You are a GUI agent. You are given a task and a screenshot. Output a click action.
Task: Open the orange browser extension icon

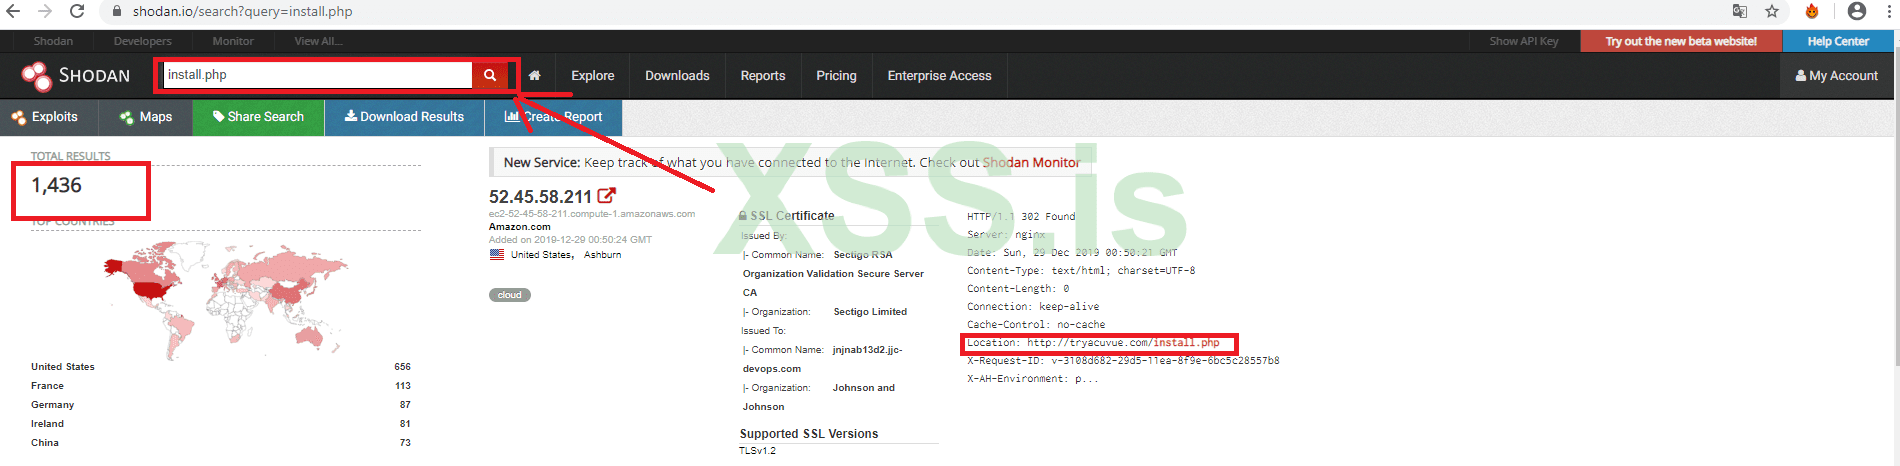tap(1812, 11)
